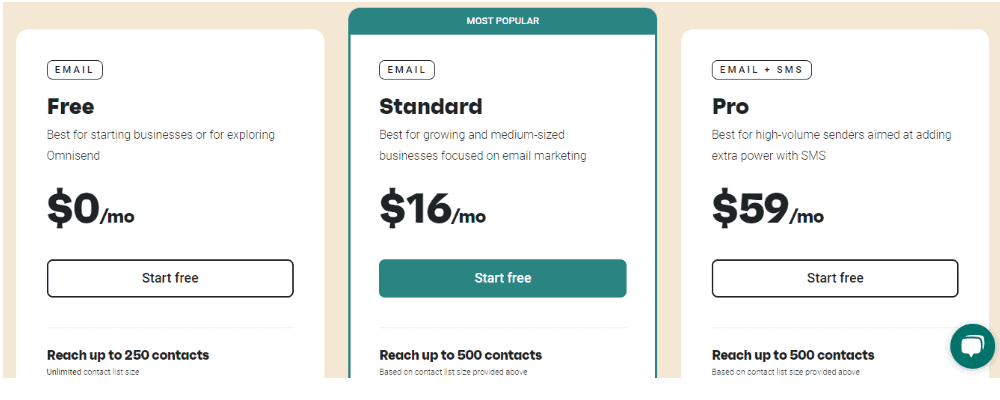Click Start free under the Pro plan
Screen dimensions: 1000x400
pos(835,278)
